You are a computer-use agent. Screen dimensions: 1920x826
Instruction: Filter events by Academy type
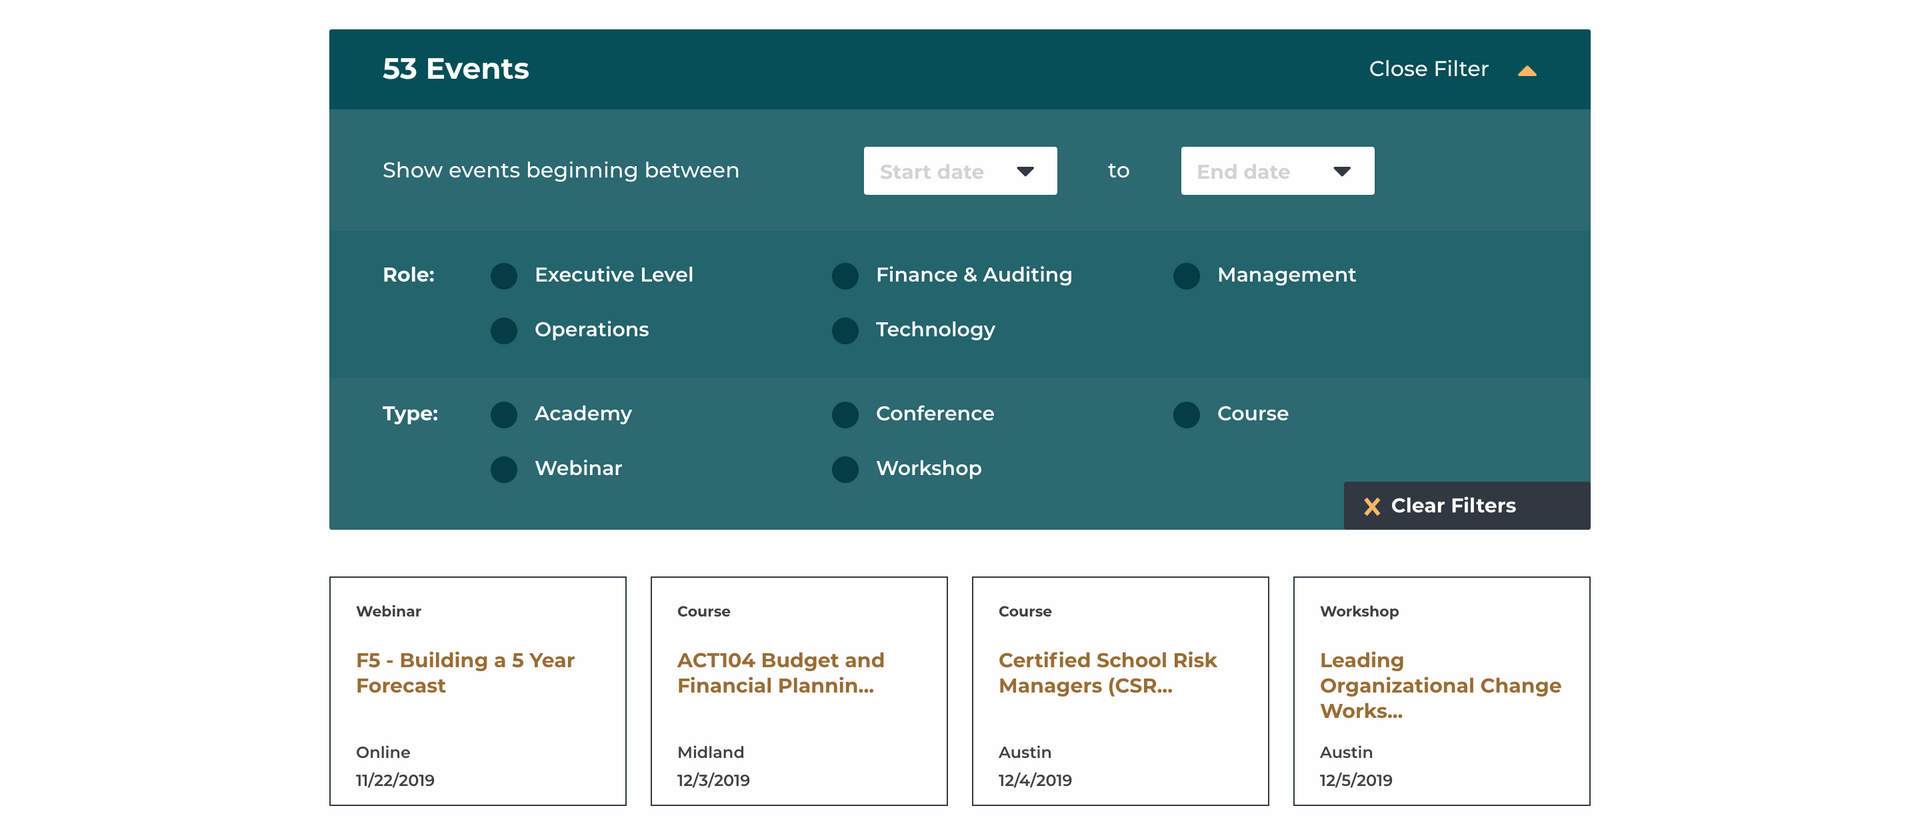pos(504,415)
